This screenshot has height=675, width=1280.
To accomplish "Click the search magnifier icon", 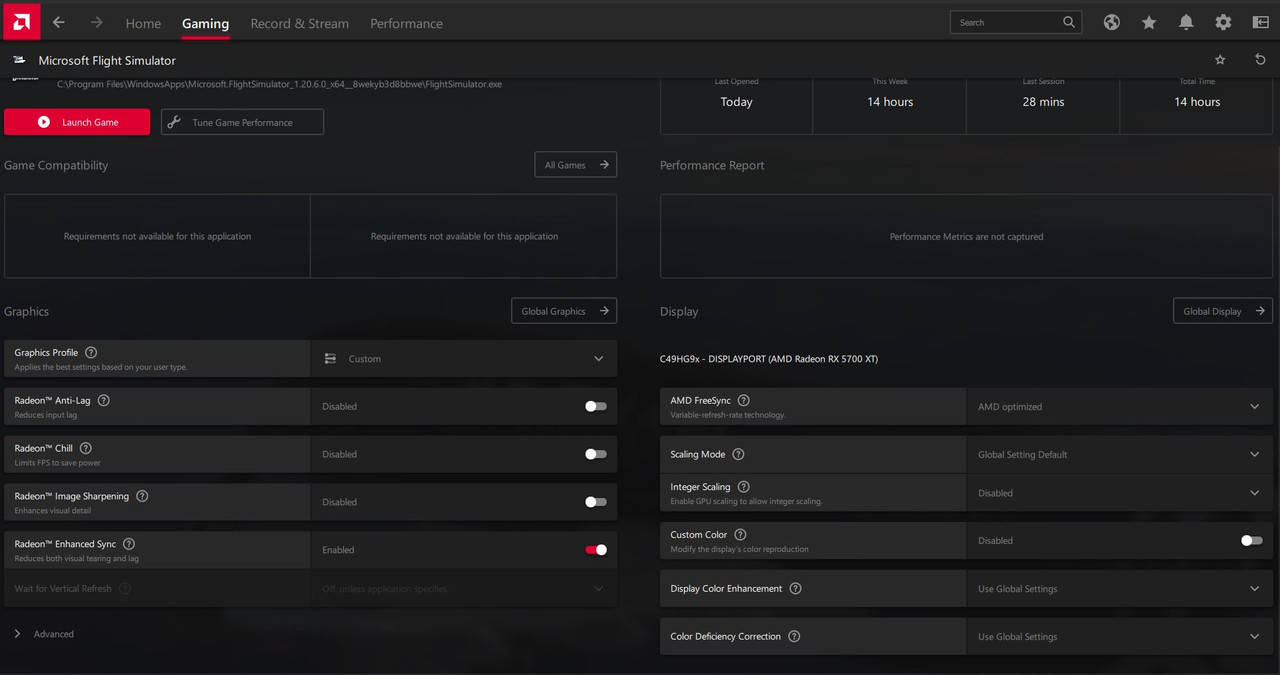I will pyautogui.click(x=1069, y=22).
